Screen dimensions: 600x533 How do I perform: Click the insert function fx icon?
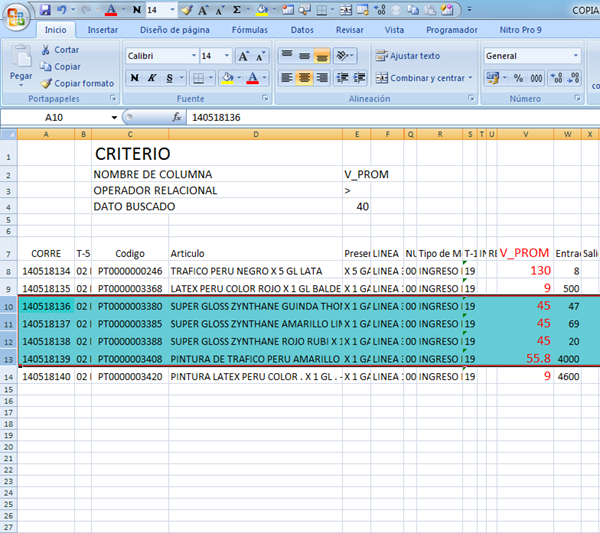click(x=176, y=117)
